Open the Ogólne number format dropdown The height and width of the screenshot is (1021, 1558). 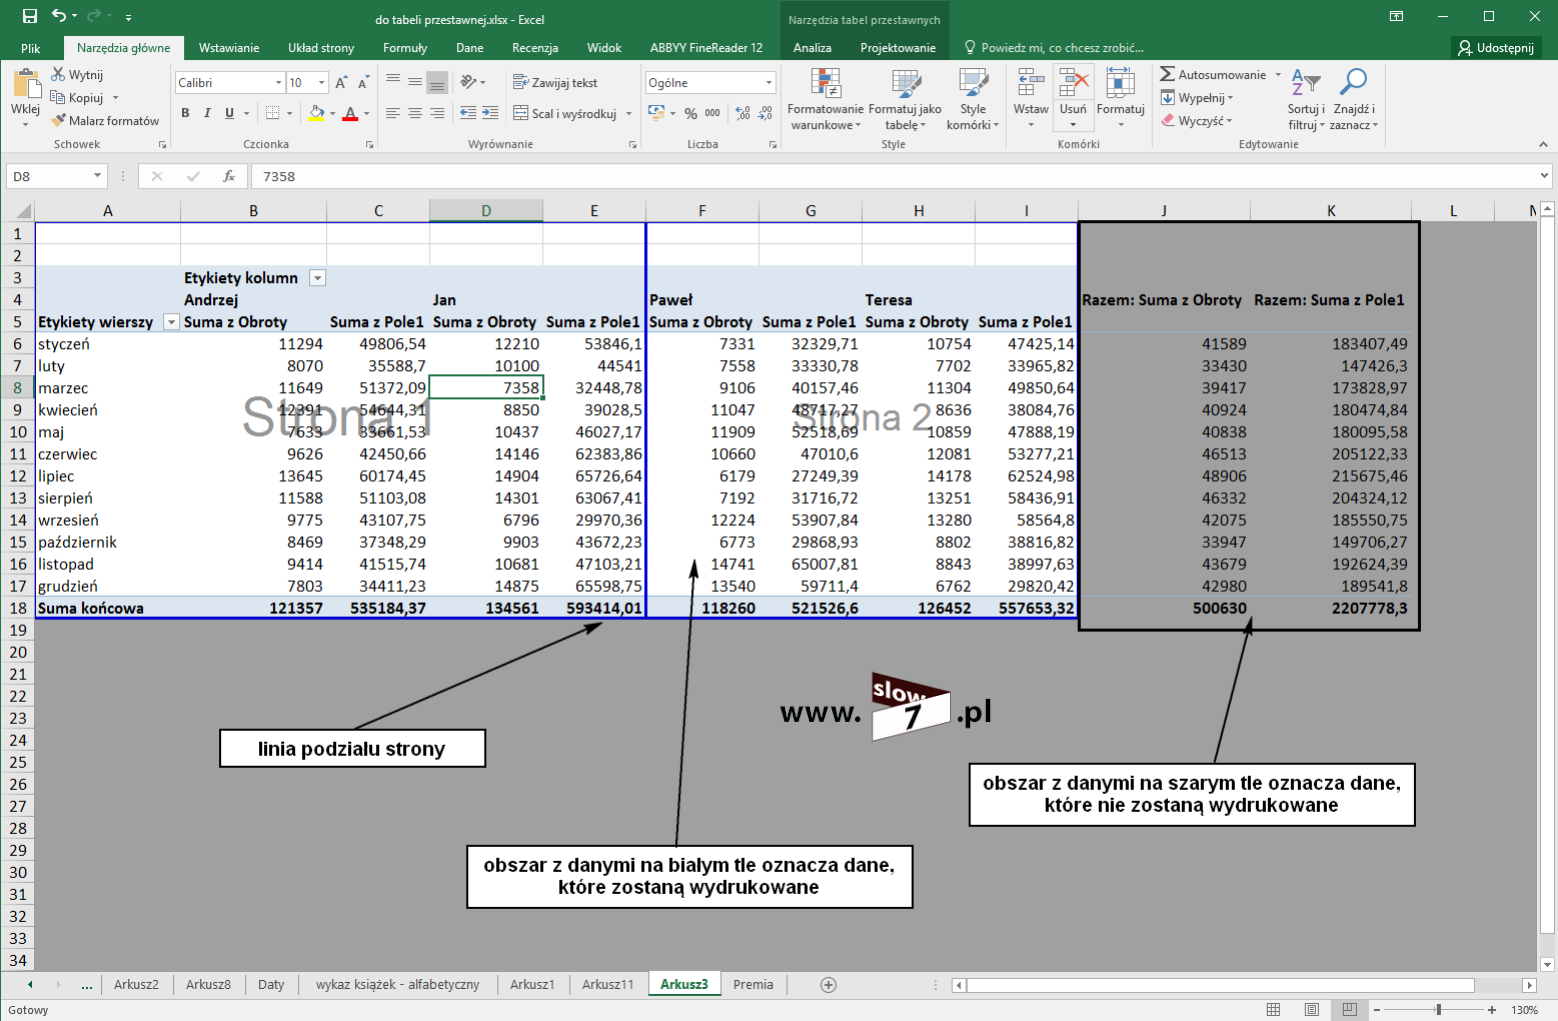point(769,83)
